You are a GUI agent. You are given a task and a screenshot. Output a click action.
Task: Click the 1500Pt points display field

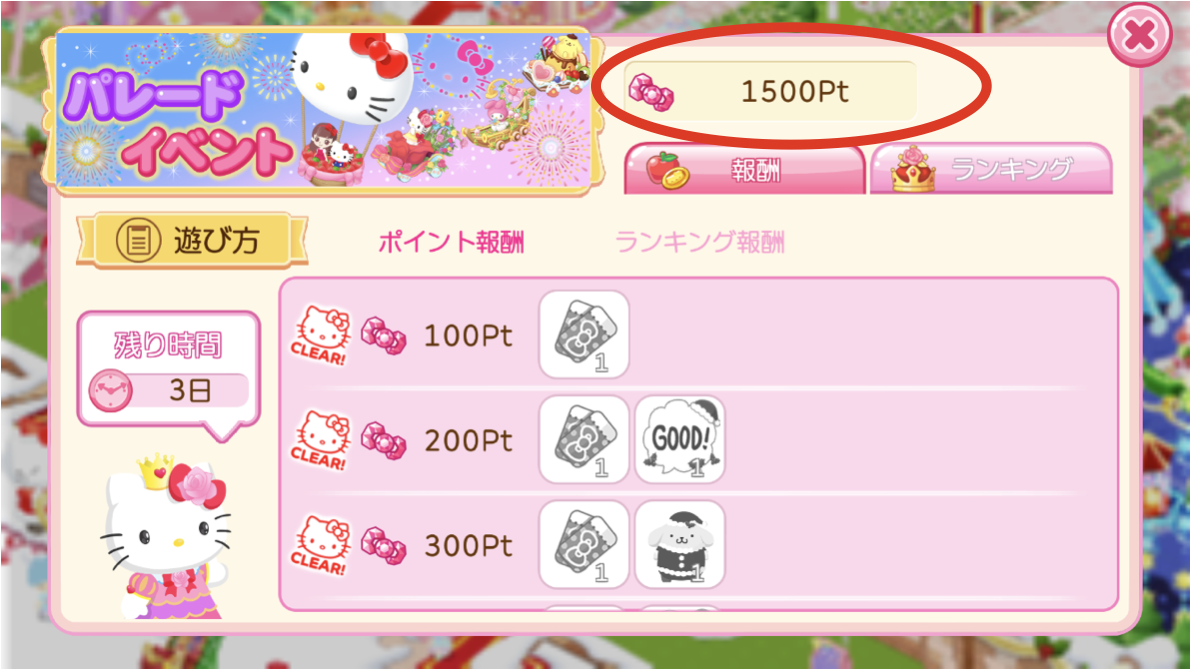click(770, 92)
